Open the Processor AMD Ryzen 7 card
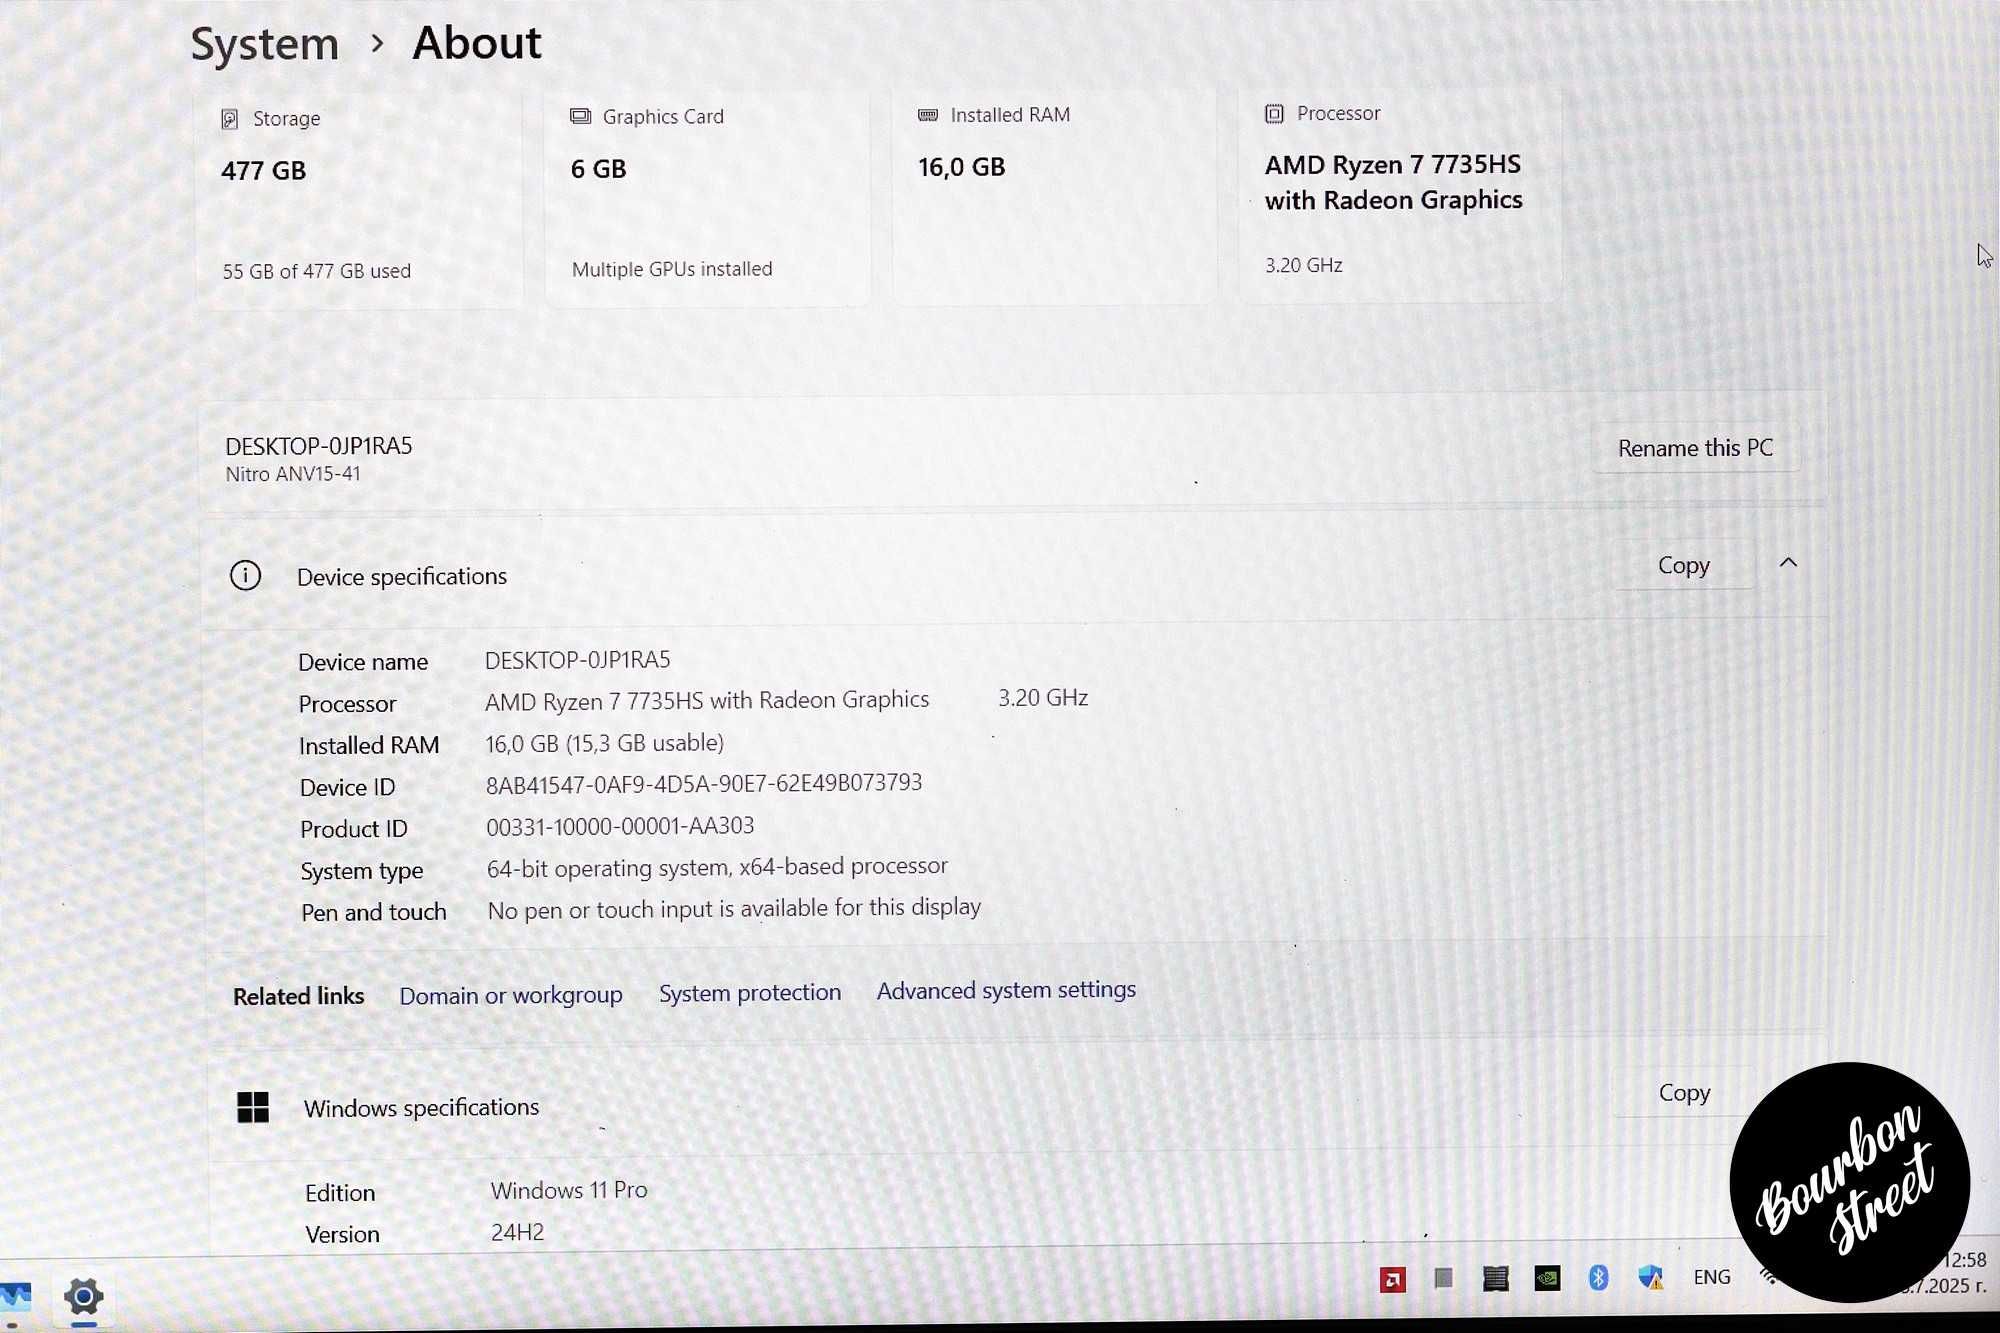 pos(1400,193)
